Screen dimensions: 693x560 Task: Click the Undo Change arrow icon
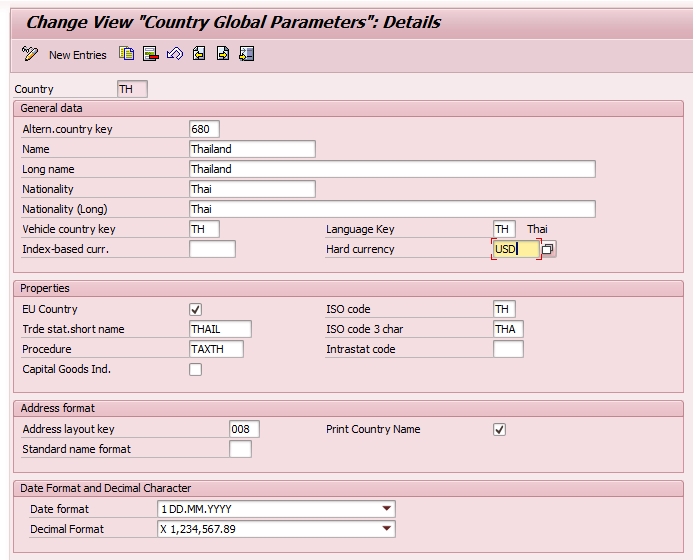click(175, 54)
